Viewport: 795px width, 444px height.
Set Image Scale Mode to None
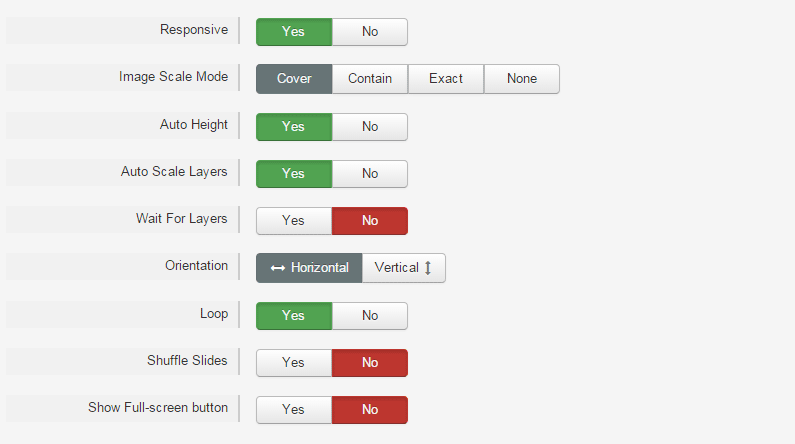tap(522, 79)
